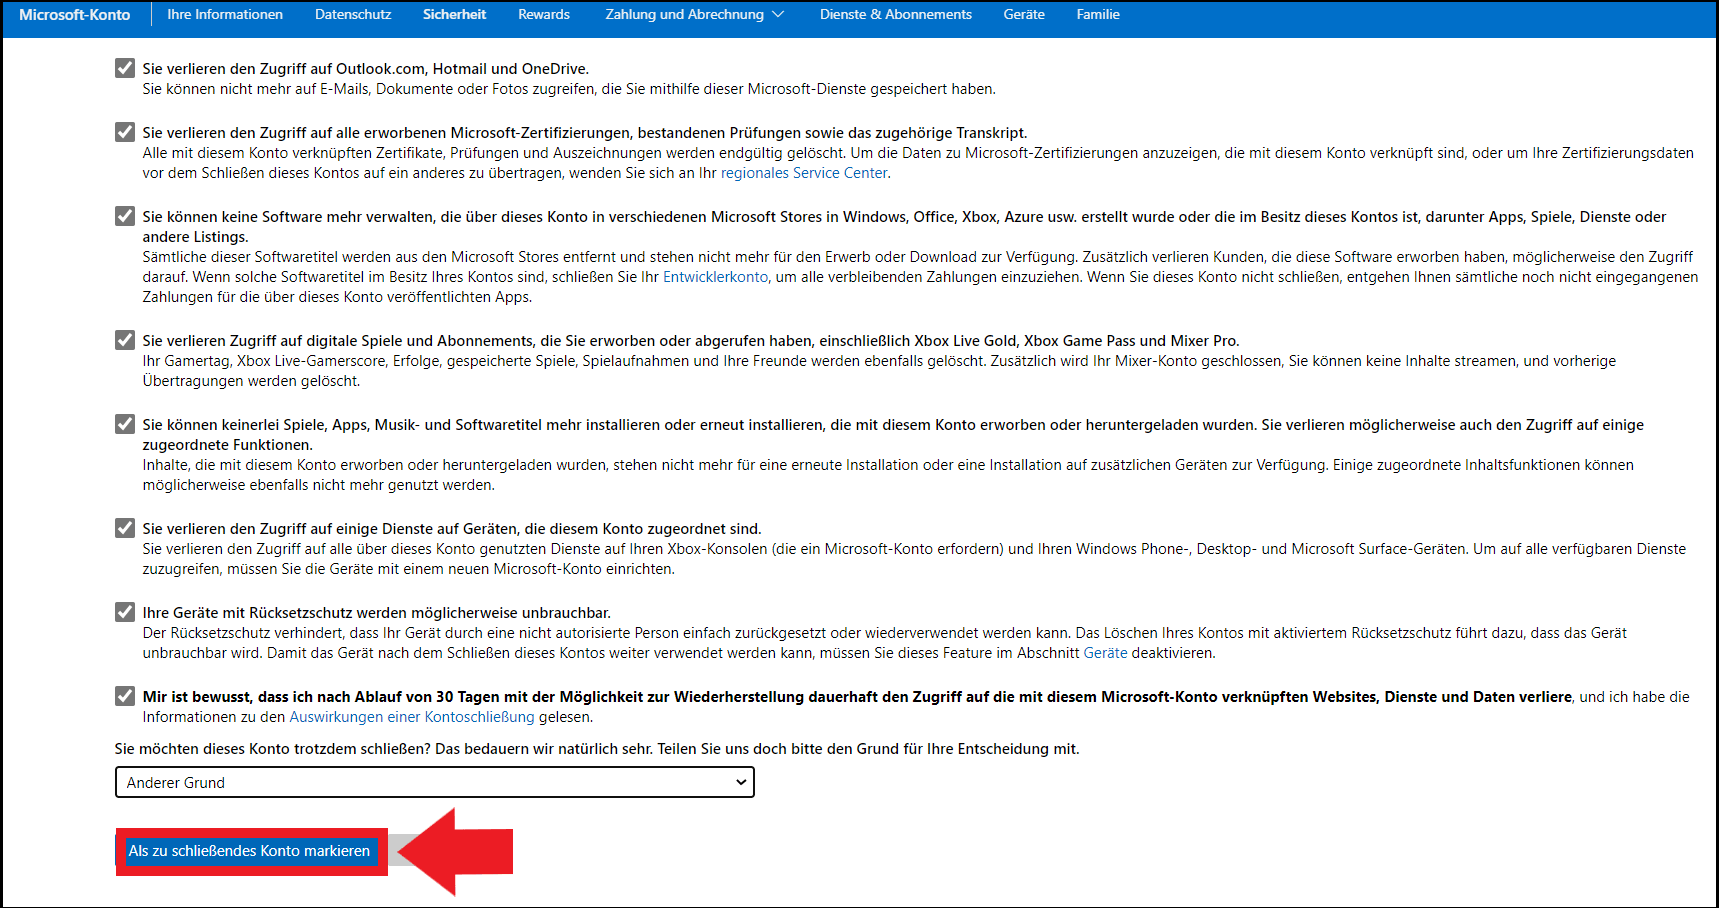Uncheck the Outlook.com, Hotmail and OneDrive checkbox
Image resolution: width=1719 pixels, height=908 pixels.
(x=125, y=68)
